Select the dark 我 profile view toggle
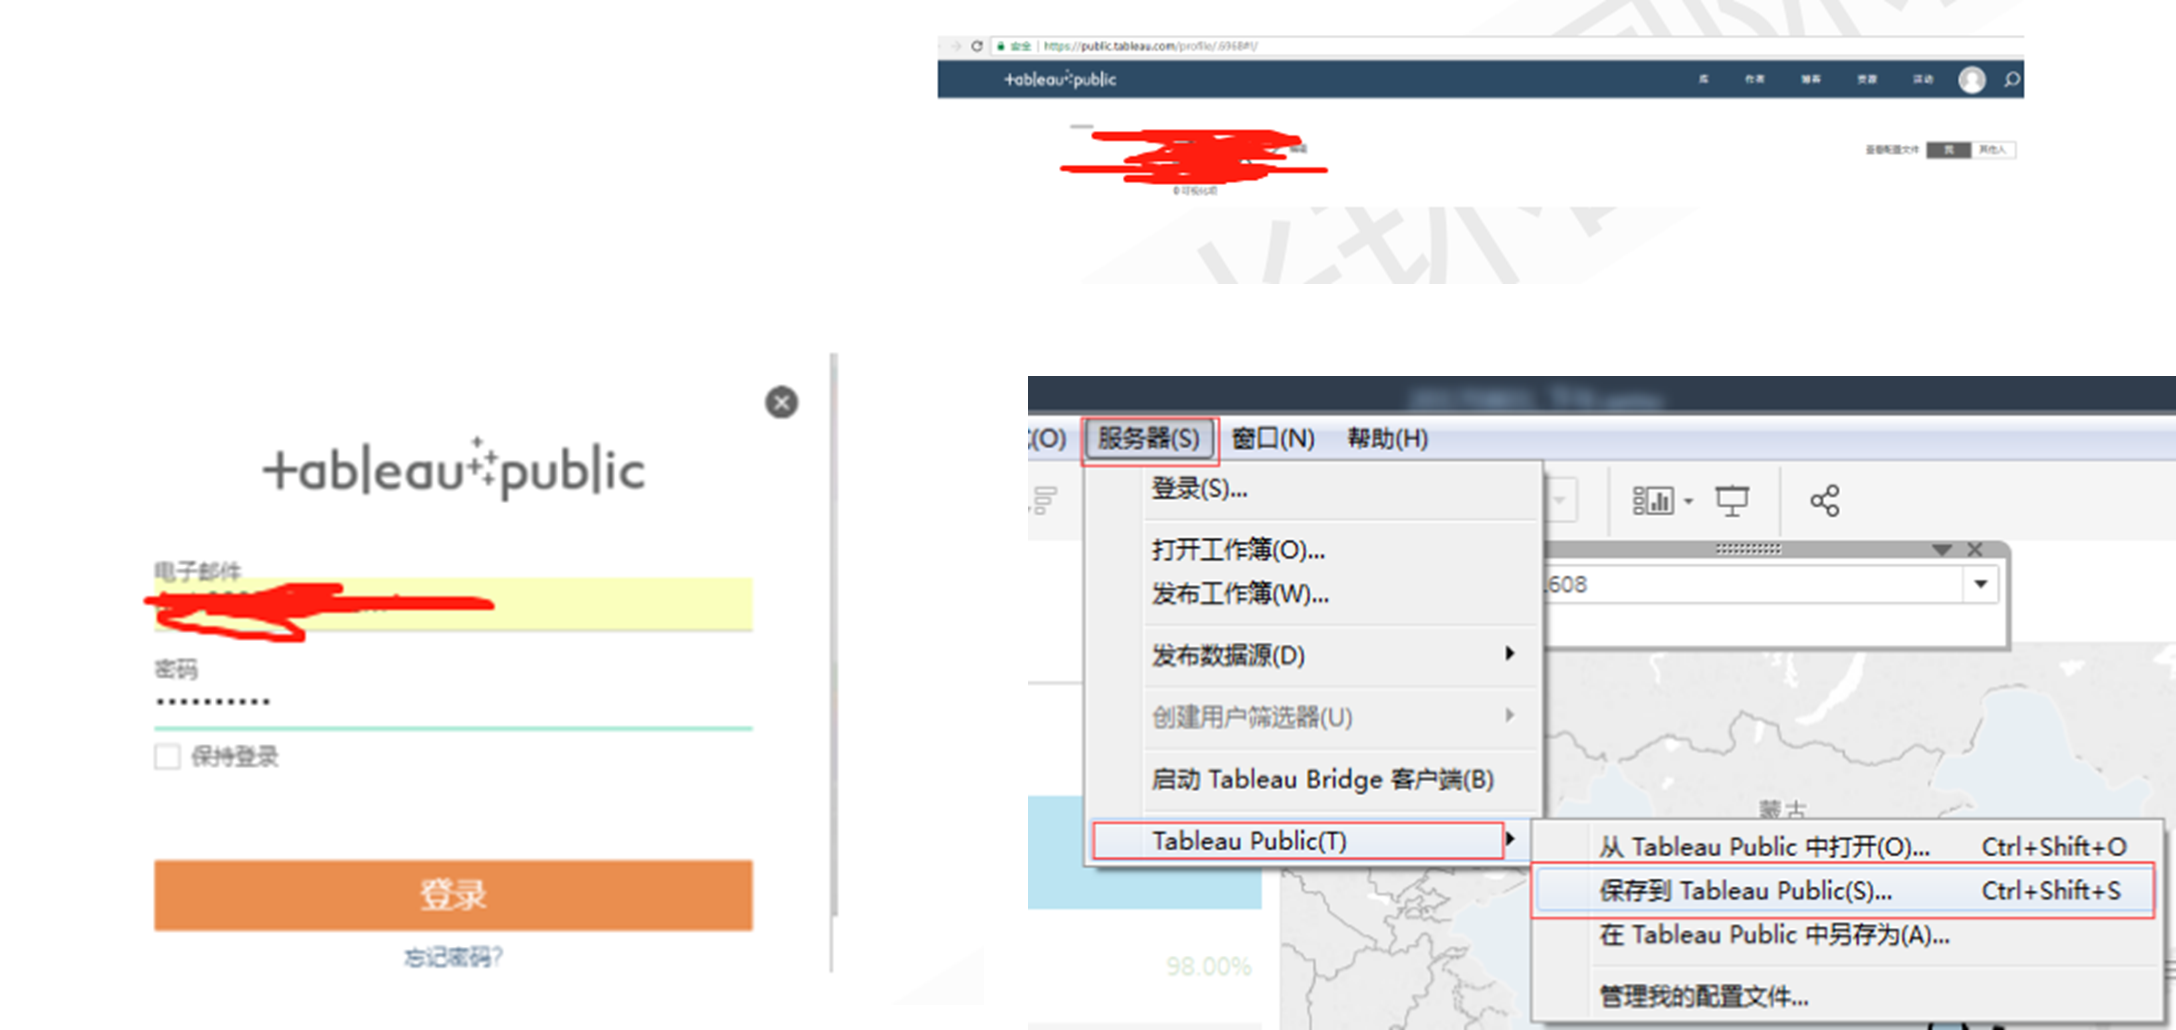This screenshot has width=2176, height=1030. tap(1949, 150)
